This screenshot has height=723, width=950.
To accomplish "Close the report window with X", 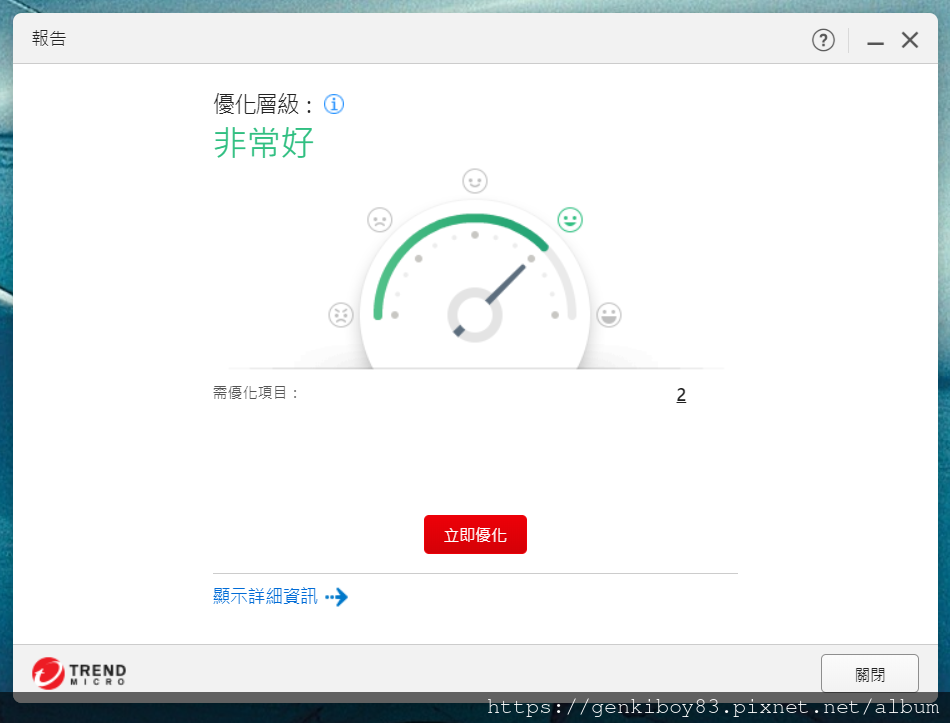I will coord(909,41).
